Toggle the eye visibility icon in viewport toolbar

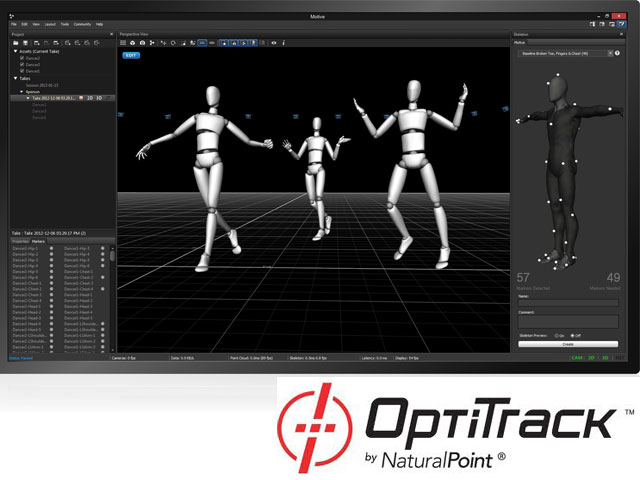pos(274,43)
